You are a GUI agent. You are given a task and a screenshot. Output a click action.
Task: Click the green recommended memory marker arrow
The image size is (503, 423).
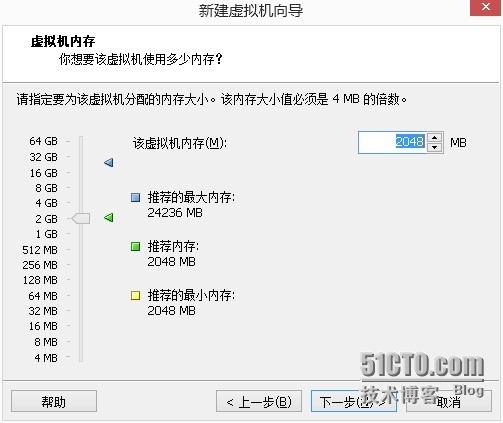[x=109, y=218]
